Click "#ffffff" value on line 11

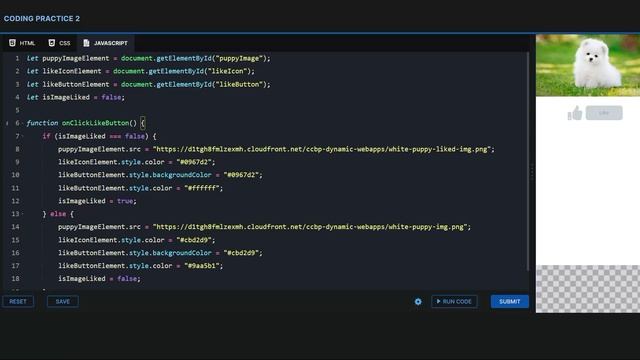(202, 188)
